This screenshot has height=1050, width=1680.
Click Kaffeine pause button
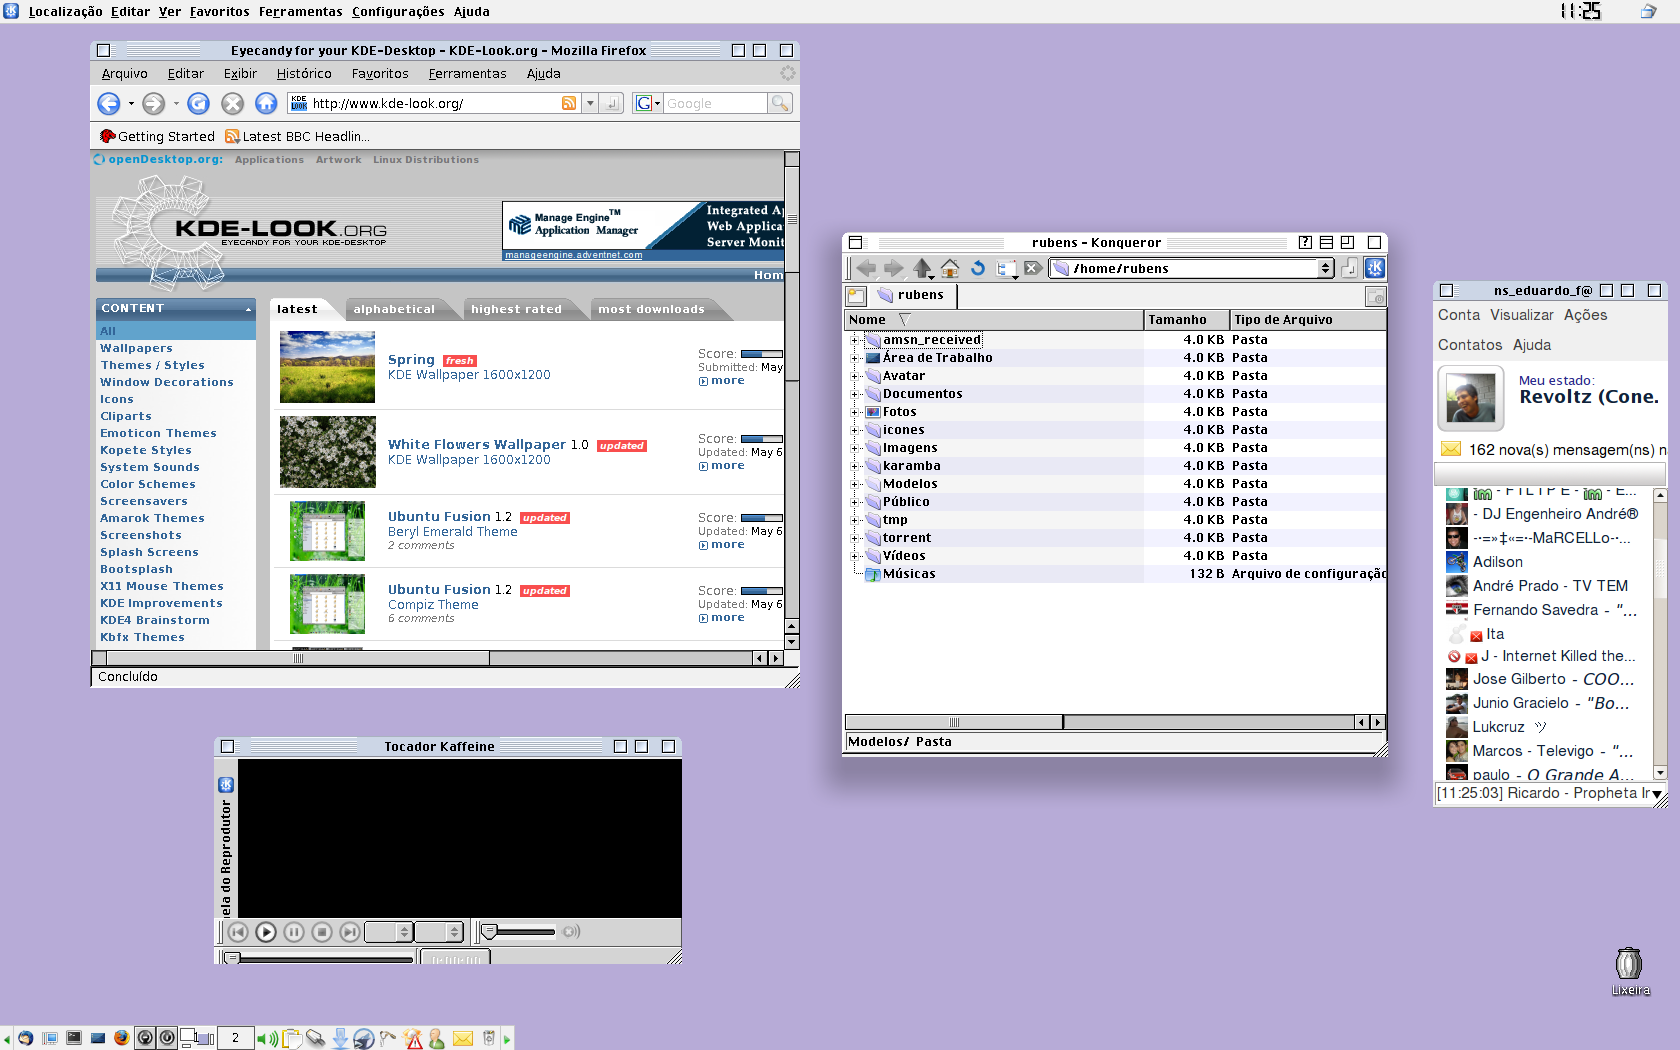pyautogui.click(x=294, y=932)
